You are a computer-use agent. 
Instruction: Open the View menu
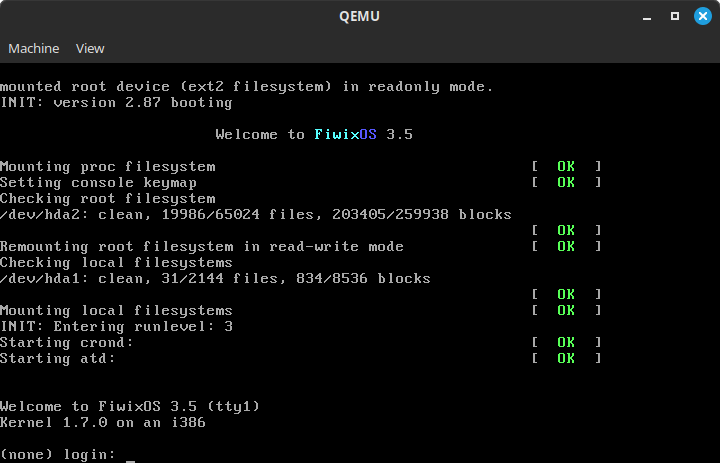click(x=90, y=48)
